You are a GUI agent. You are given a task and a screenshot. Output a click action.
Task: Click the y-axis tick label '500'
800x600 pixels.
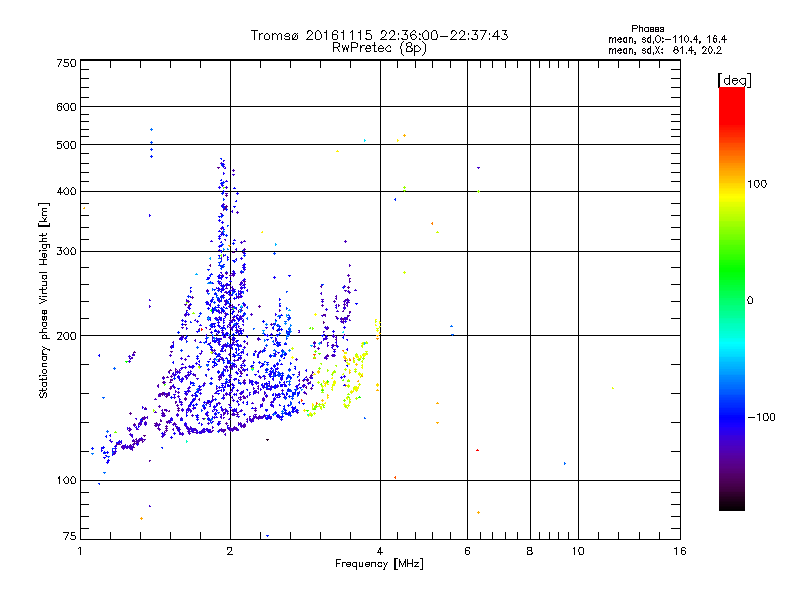[66, 145]
